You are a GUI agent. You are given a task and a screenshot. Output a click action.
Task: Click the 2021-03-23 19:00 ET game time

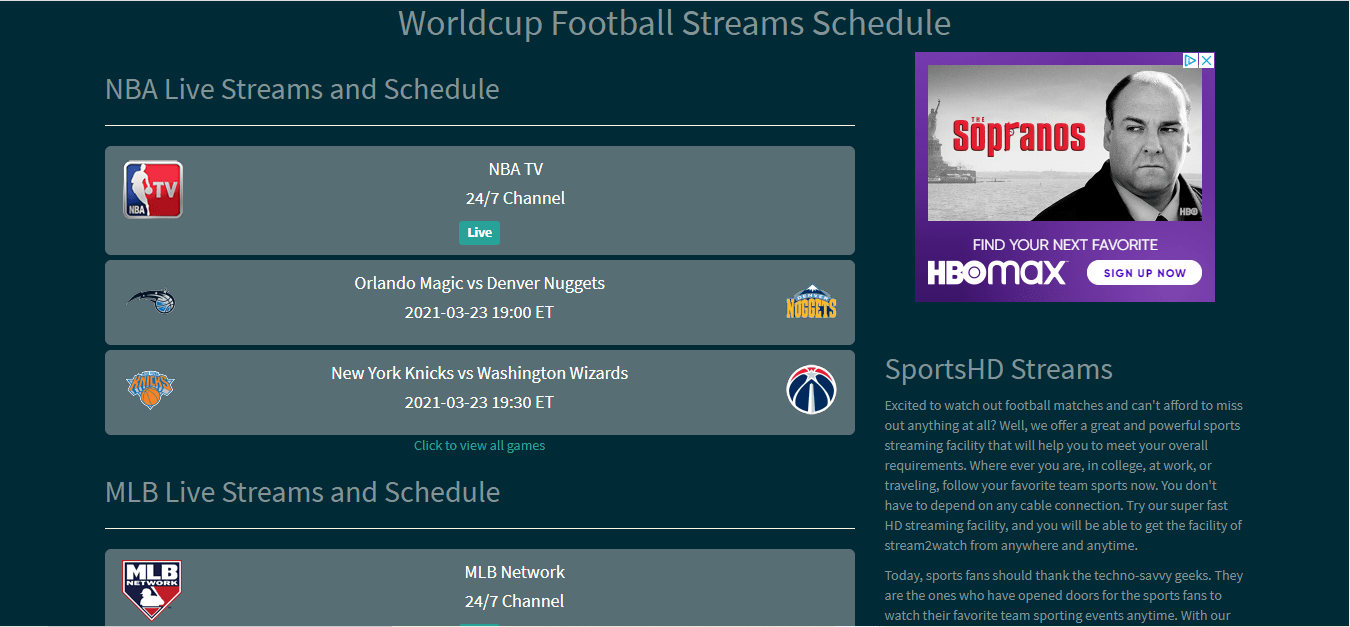(479, 312)
